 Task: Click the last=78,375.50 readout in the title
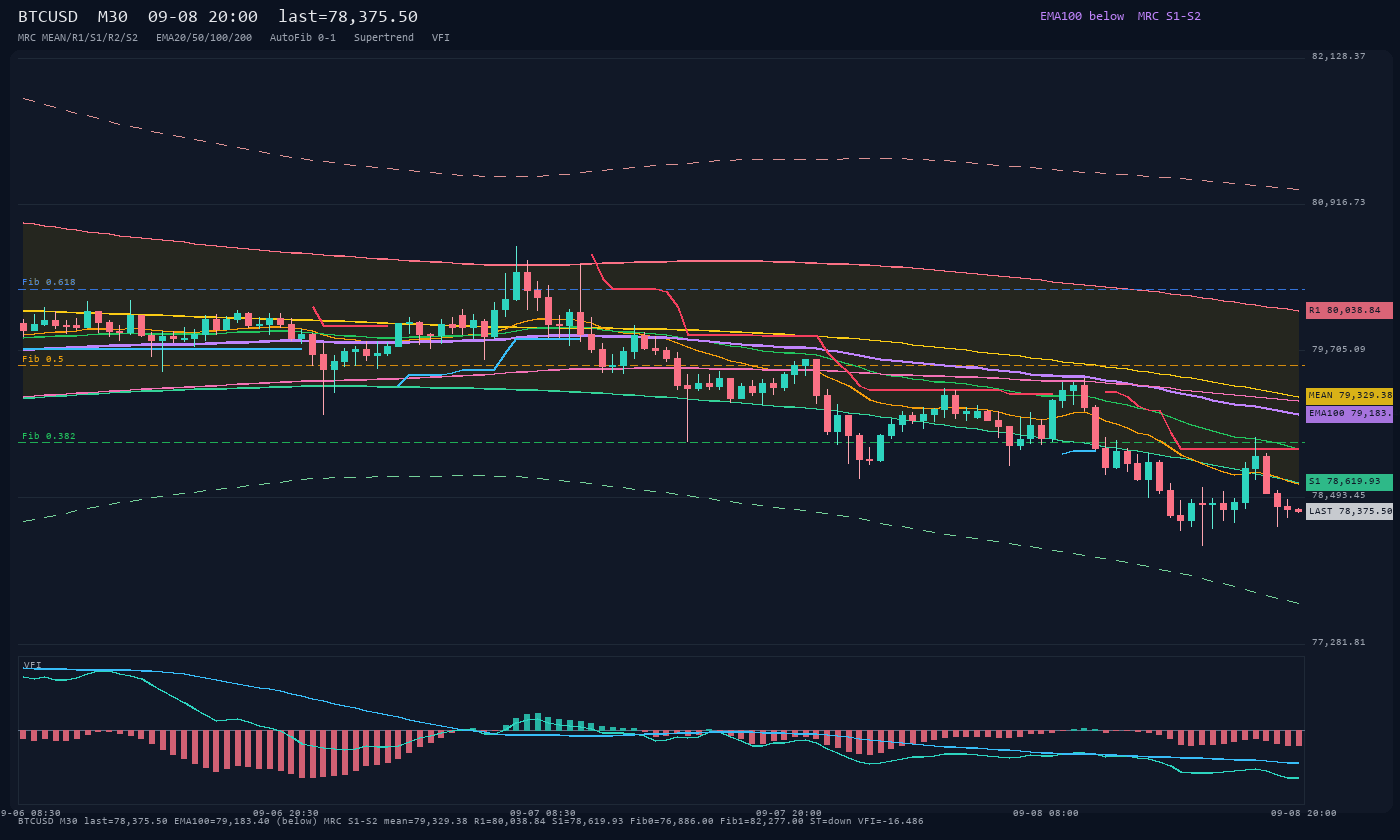(x=348, y=17)
